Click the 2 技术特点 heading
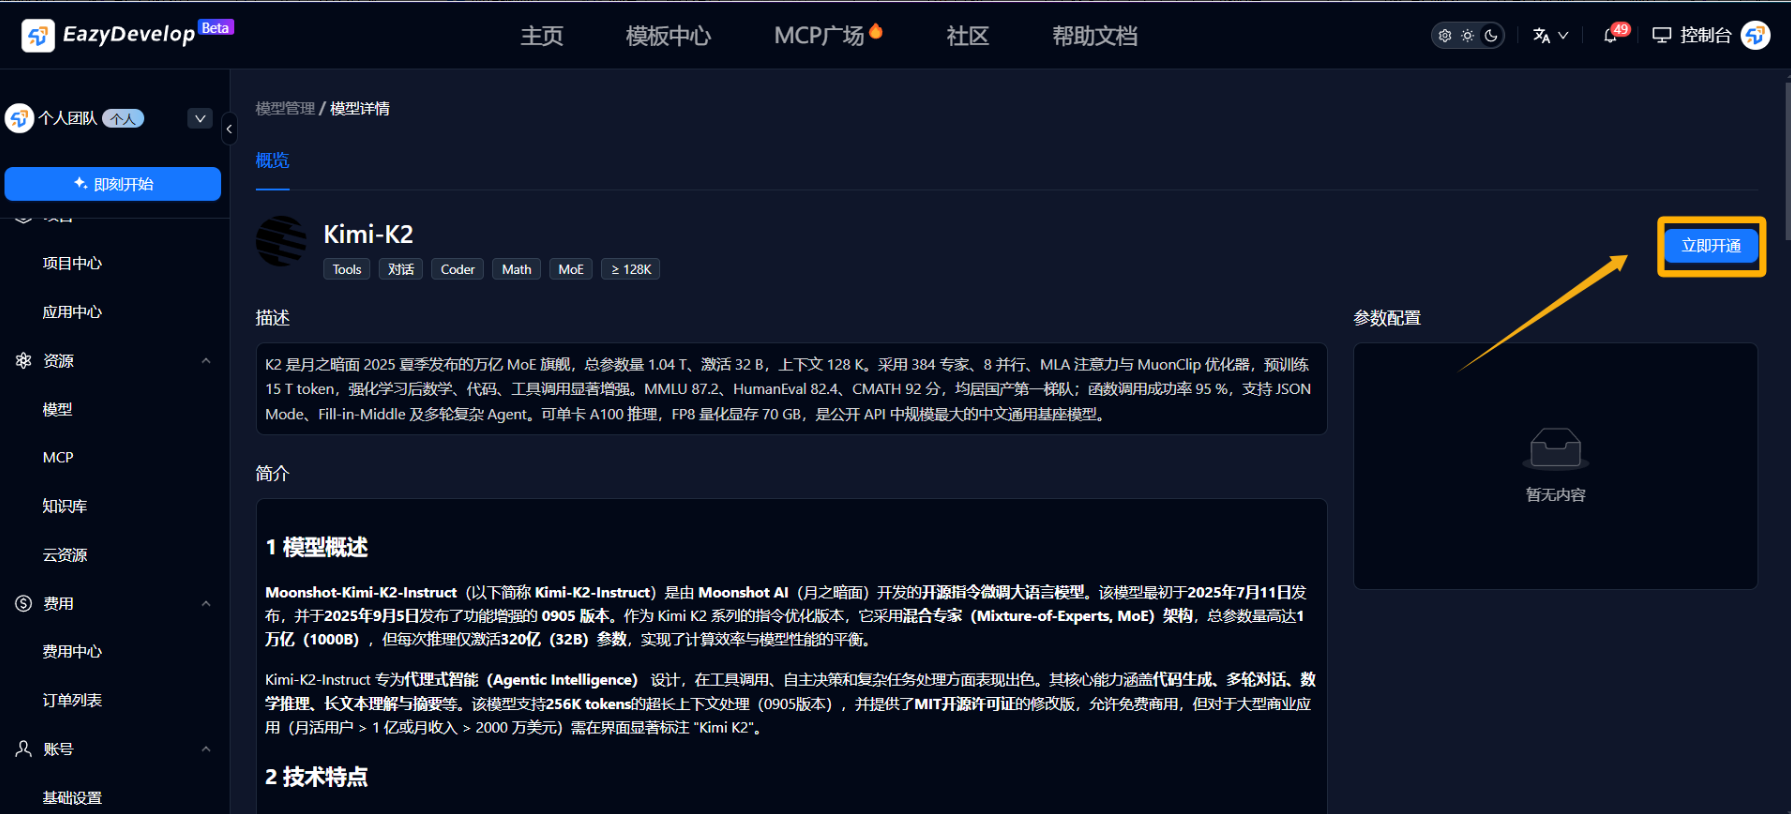 coord(317,777)
